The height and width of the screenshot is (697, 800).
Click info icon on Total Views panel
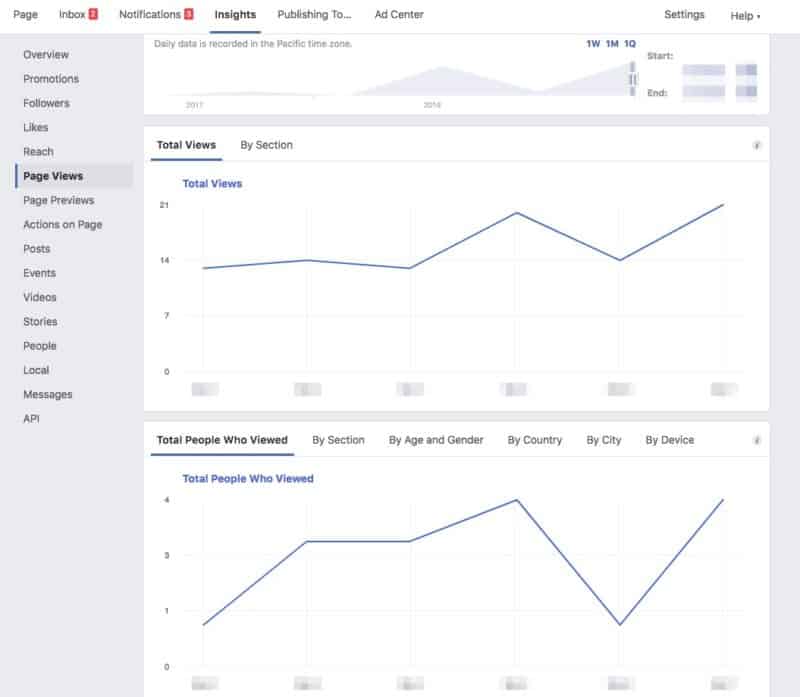click(757, 146)
